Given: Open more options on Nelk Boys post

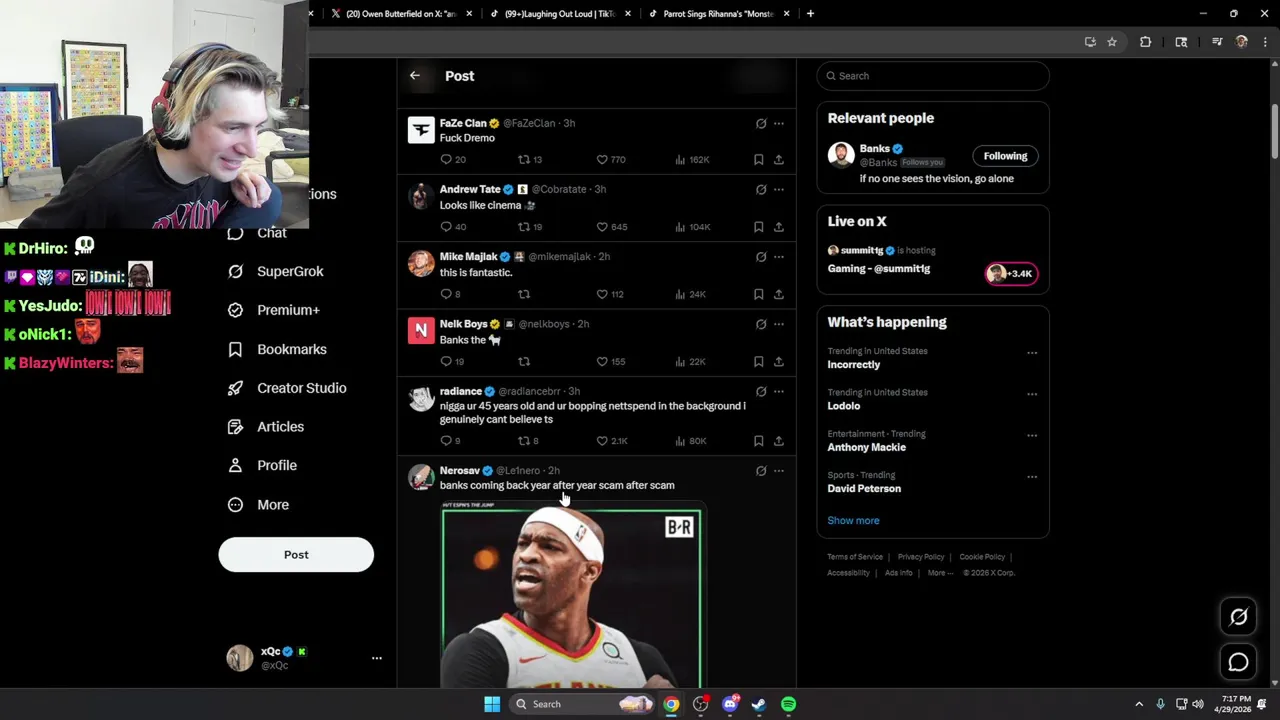Looking at the screenshot, I should [778, 324].
